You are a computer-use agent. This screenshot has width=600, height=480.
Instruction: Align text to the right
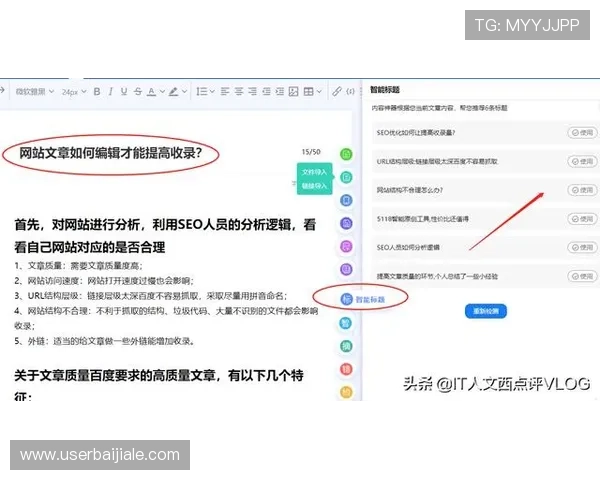[252, 91]
